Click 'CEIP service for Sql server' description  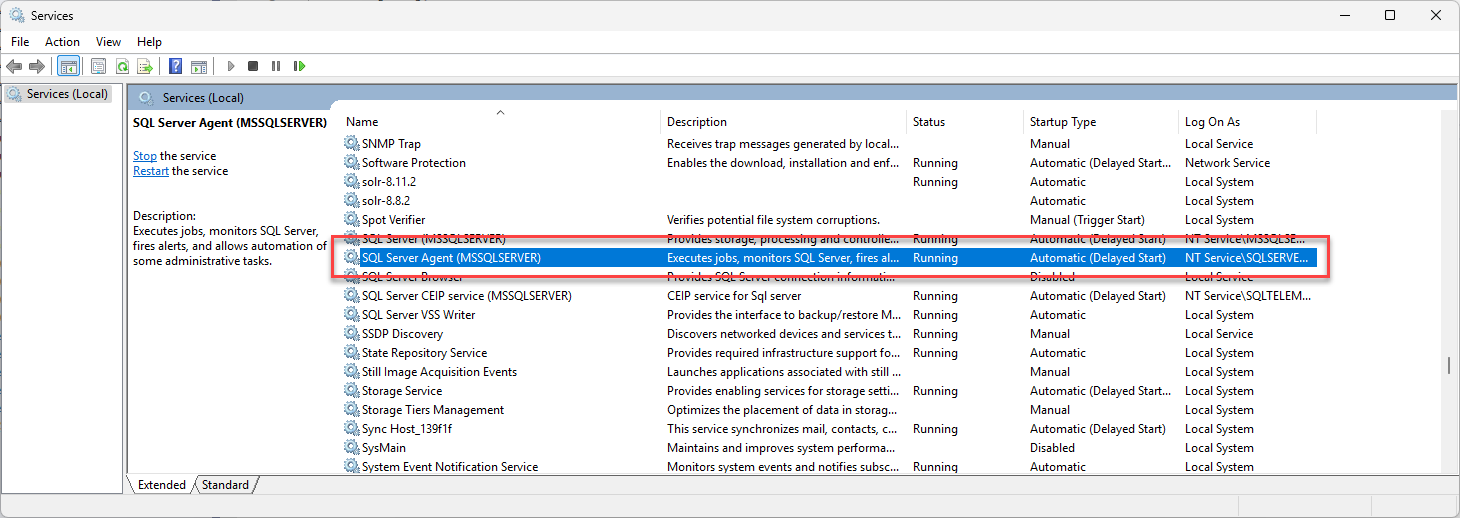[734, 296]
